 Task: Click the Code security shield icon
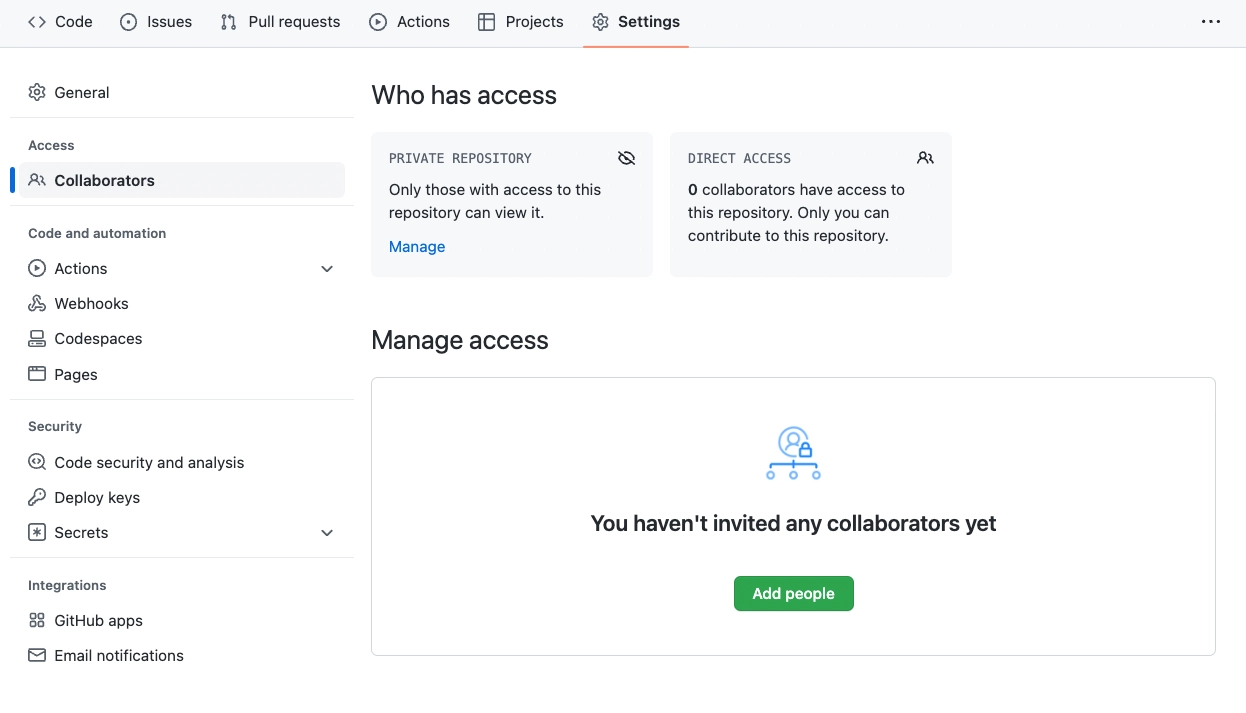coord(37,462)
